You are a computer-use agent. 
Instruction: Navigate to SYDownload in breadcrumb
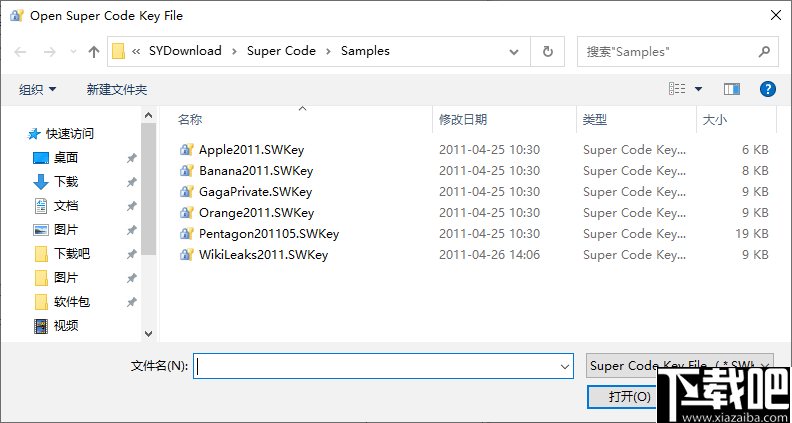pos(185,51)
